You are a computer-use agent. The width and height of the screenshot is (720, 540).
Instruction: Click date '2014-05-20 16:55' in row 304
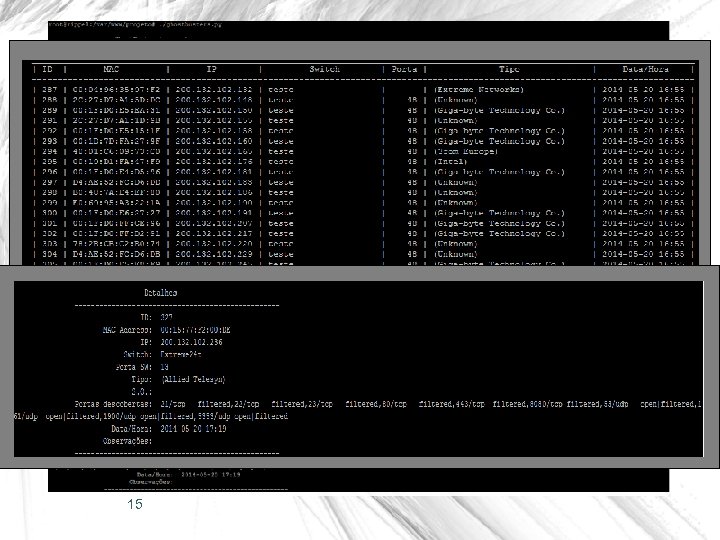click(643, 254)
